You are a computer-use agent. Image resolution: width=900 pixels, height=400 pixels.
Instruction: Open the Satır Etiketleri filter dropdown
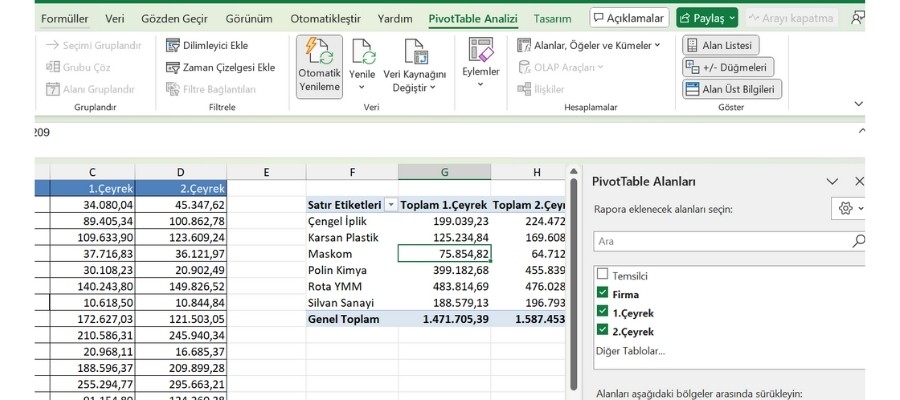[x=390, y=204]
